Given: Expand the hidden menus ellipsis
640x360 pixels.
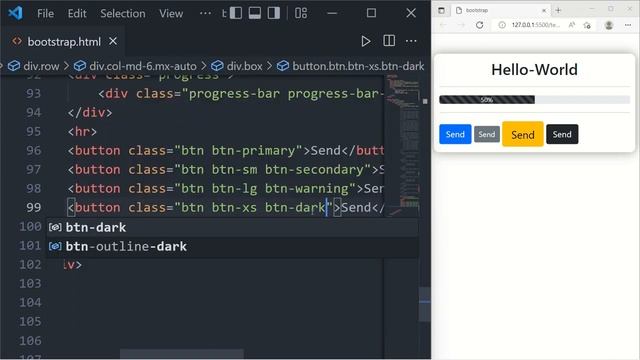Looking at the screenshot, I should pos(205,13).
